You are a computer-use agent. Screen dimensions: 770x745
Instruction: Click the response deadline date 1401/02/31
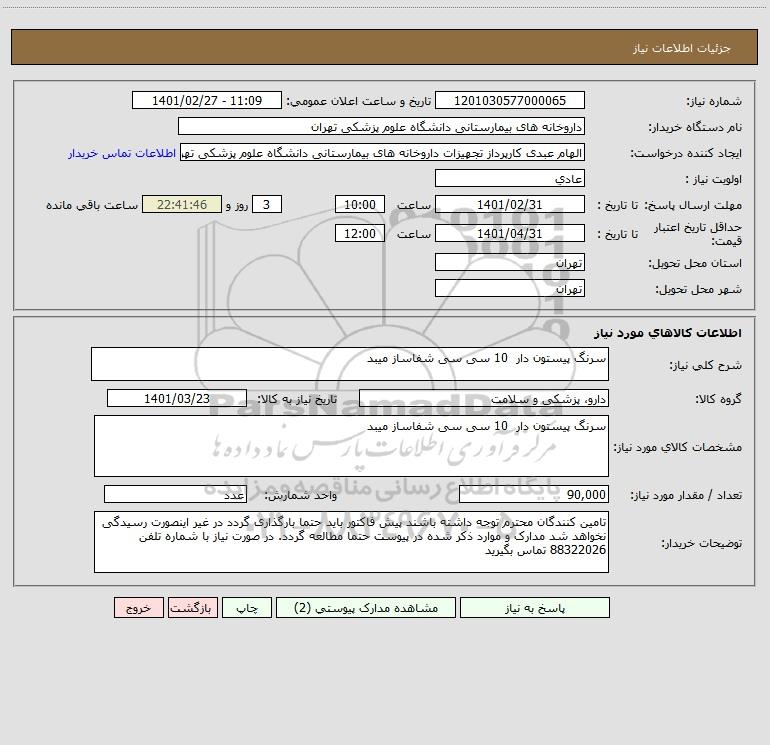pos(510,204)
